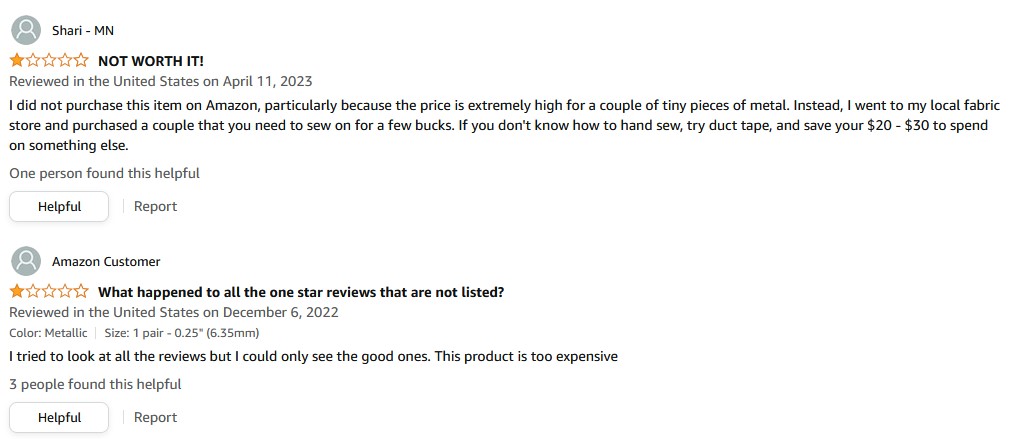Report the NOT WORTH IT! review

click(156, 206)
